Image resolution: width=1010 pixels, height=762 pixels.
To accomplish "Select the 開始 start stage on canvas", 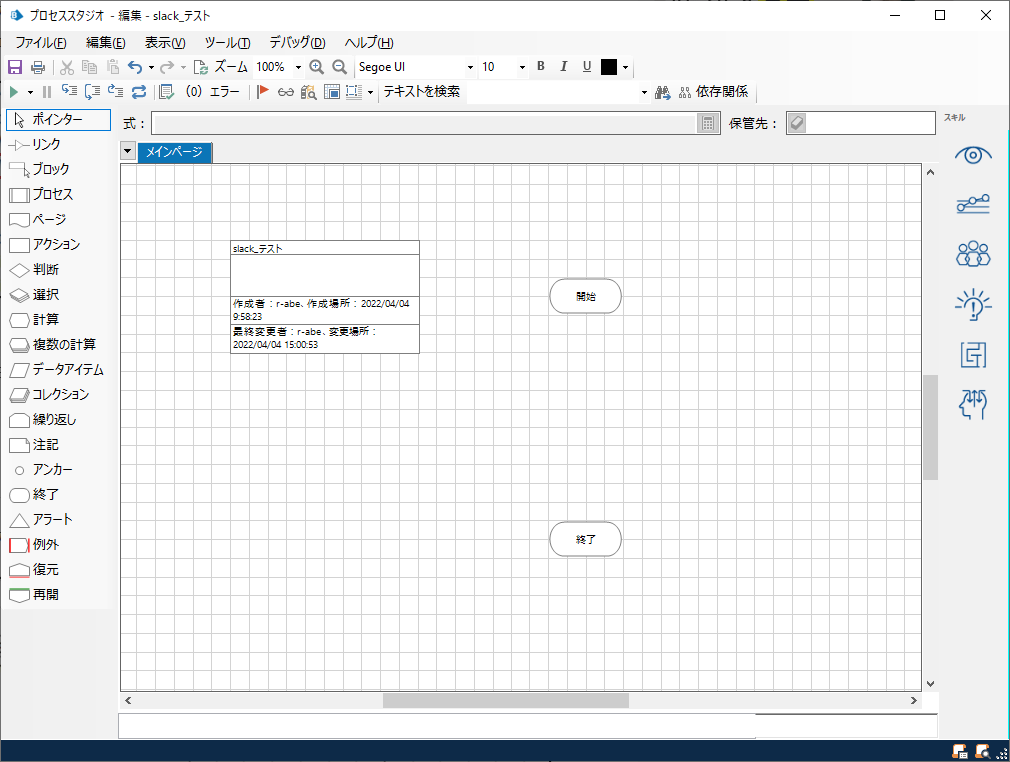I will coord(586,296).
